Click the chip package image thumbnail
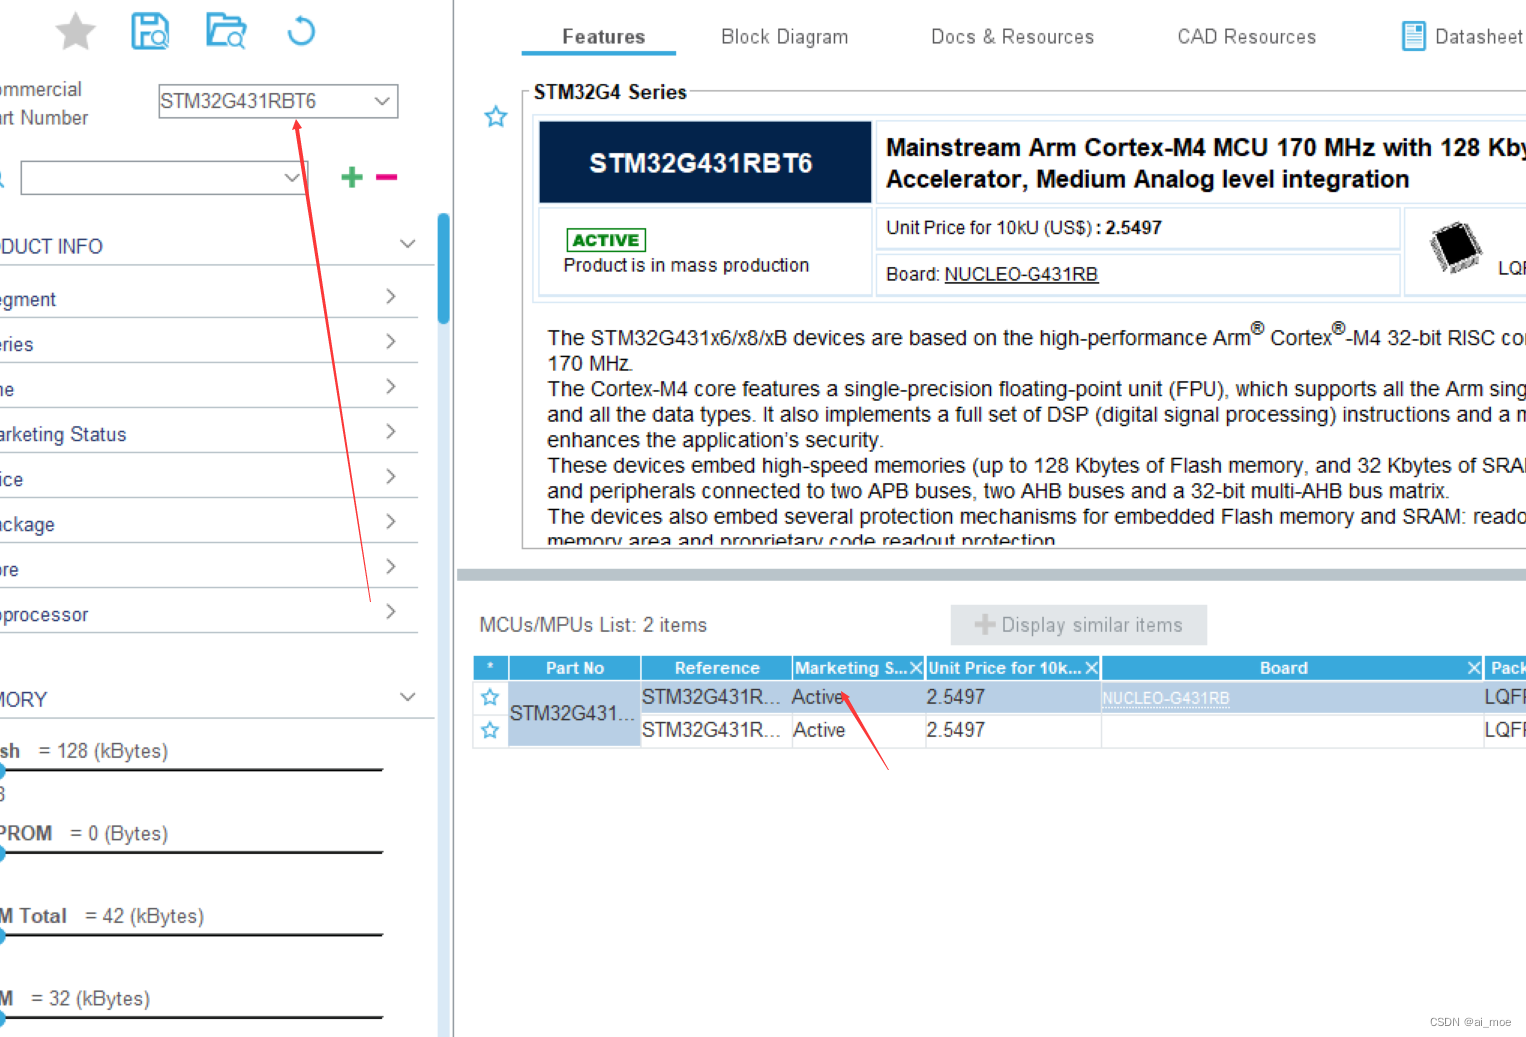The image size is (1526, 1037). [x=1455, y=247]
